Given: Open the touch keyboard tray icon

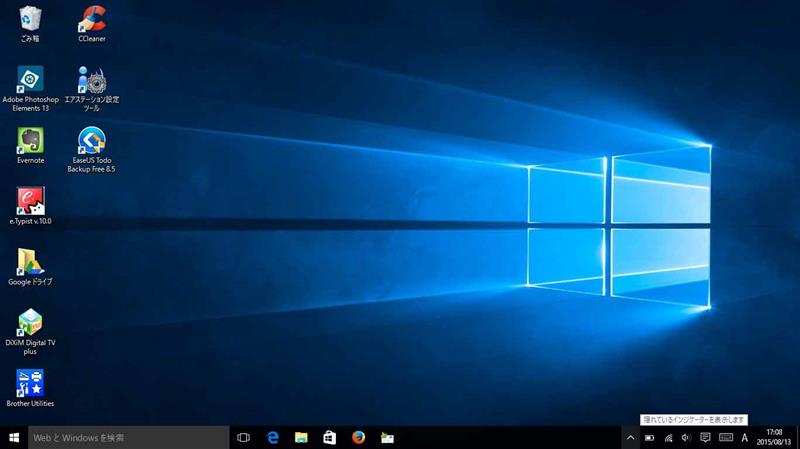Looking at the screenshot, I should (726, 438).
